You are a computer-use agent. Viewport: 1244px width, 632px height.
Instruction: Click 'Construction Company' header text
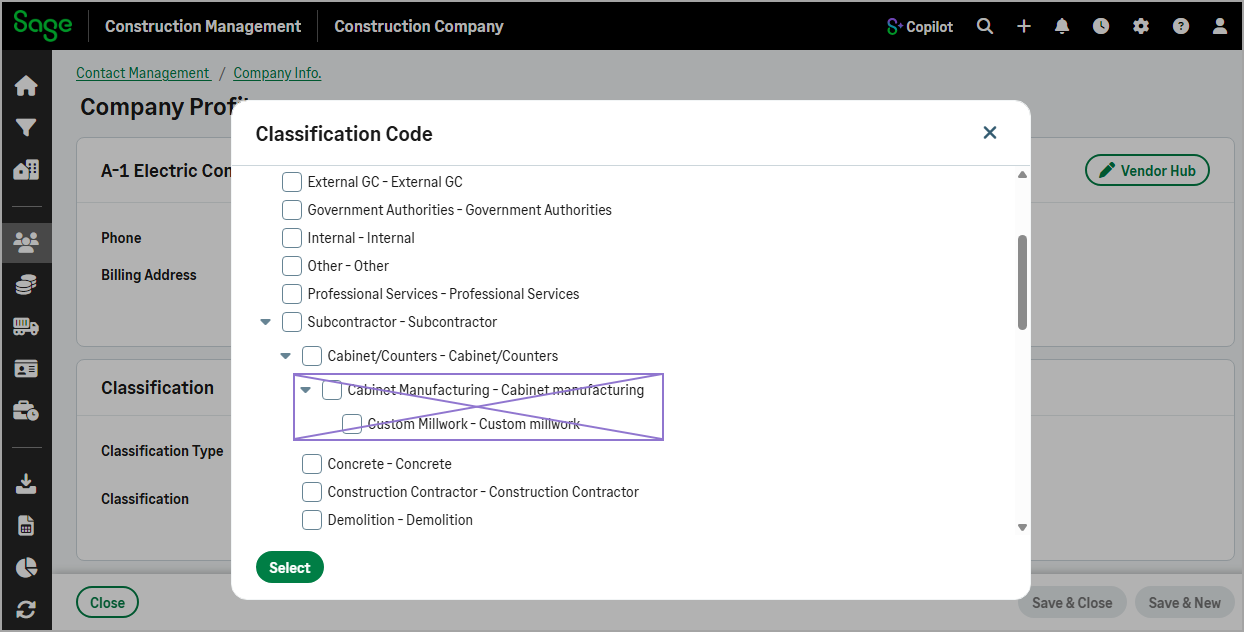(x=419, y=27)
